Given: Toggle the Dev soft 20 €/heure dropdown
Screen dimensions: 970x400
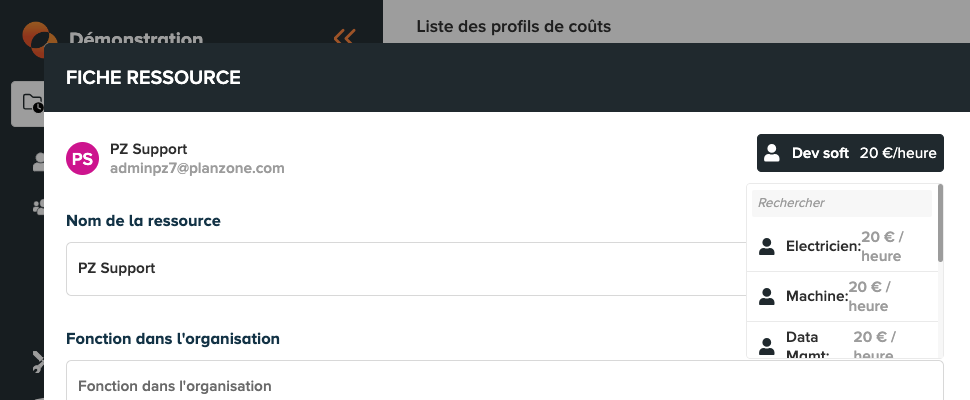Looking at the screenshot, I should click(850, 153).
